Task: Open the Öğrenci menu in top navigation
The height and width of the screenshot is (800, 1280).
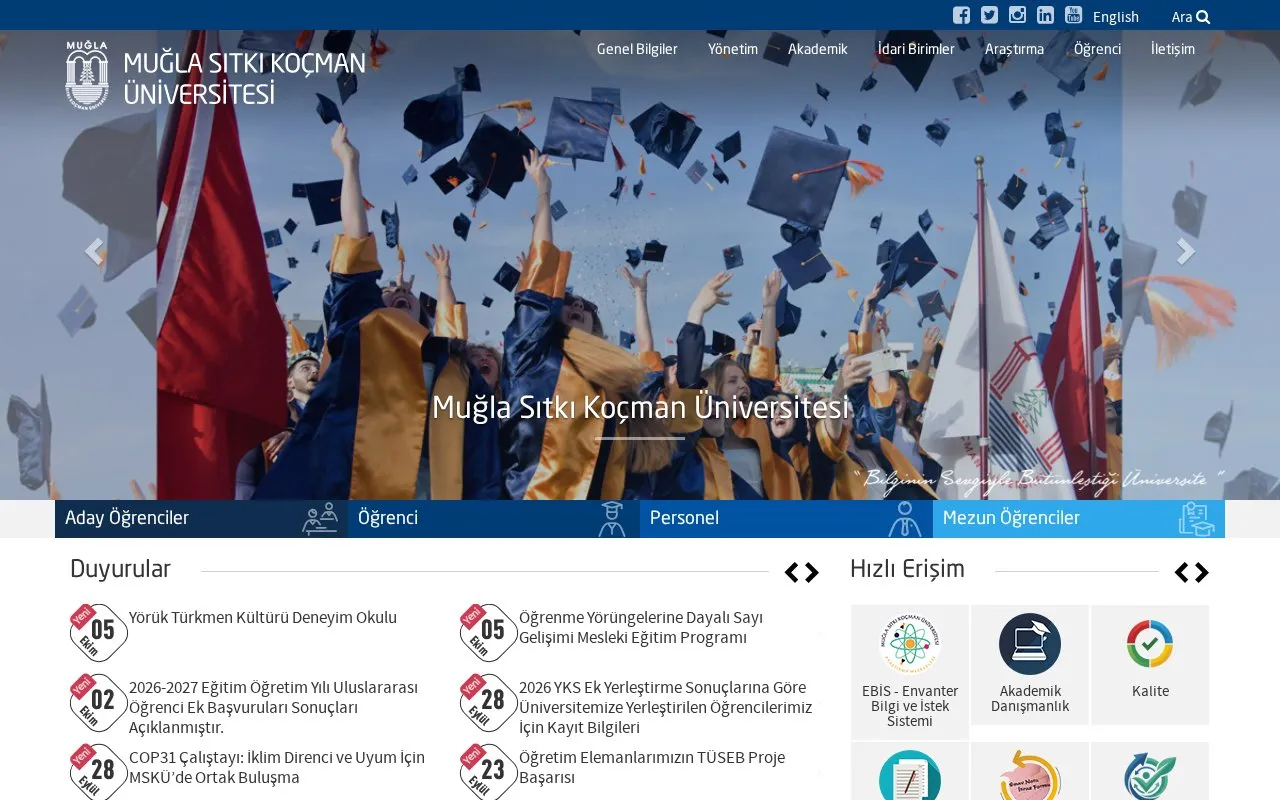Action: 1097,49
